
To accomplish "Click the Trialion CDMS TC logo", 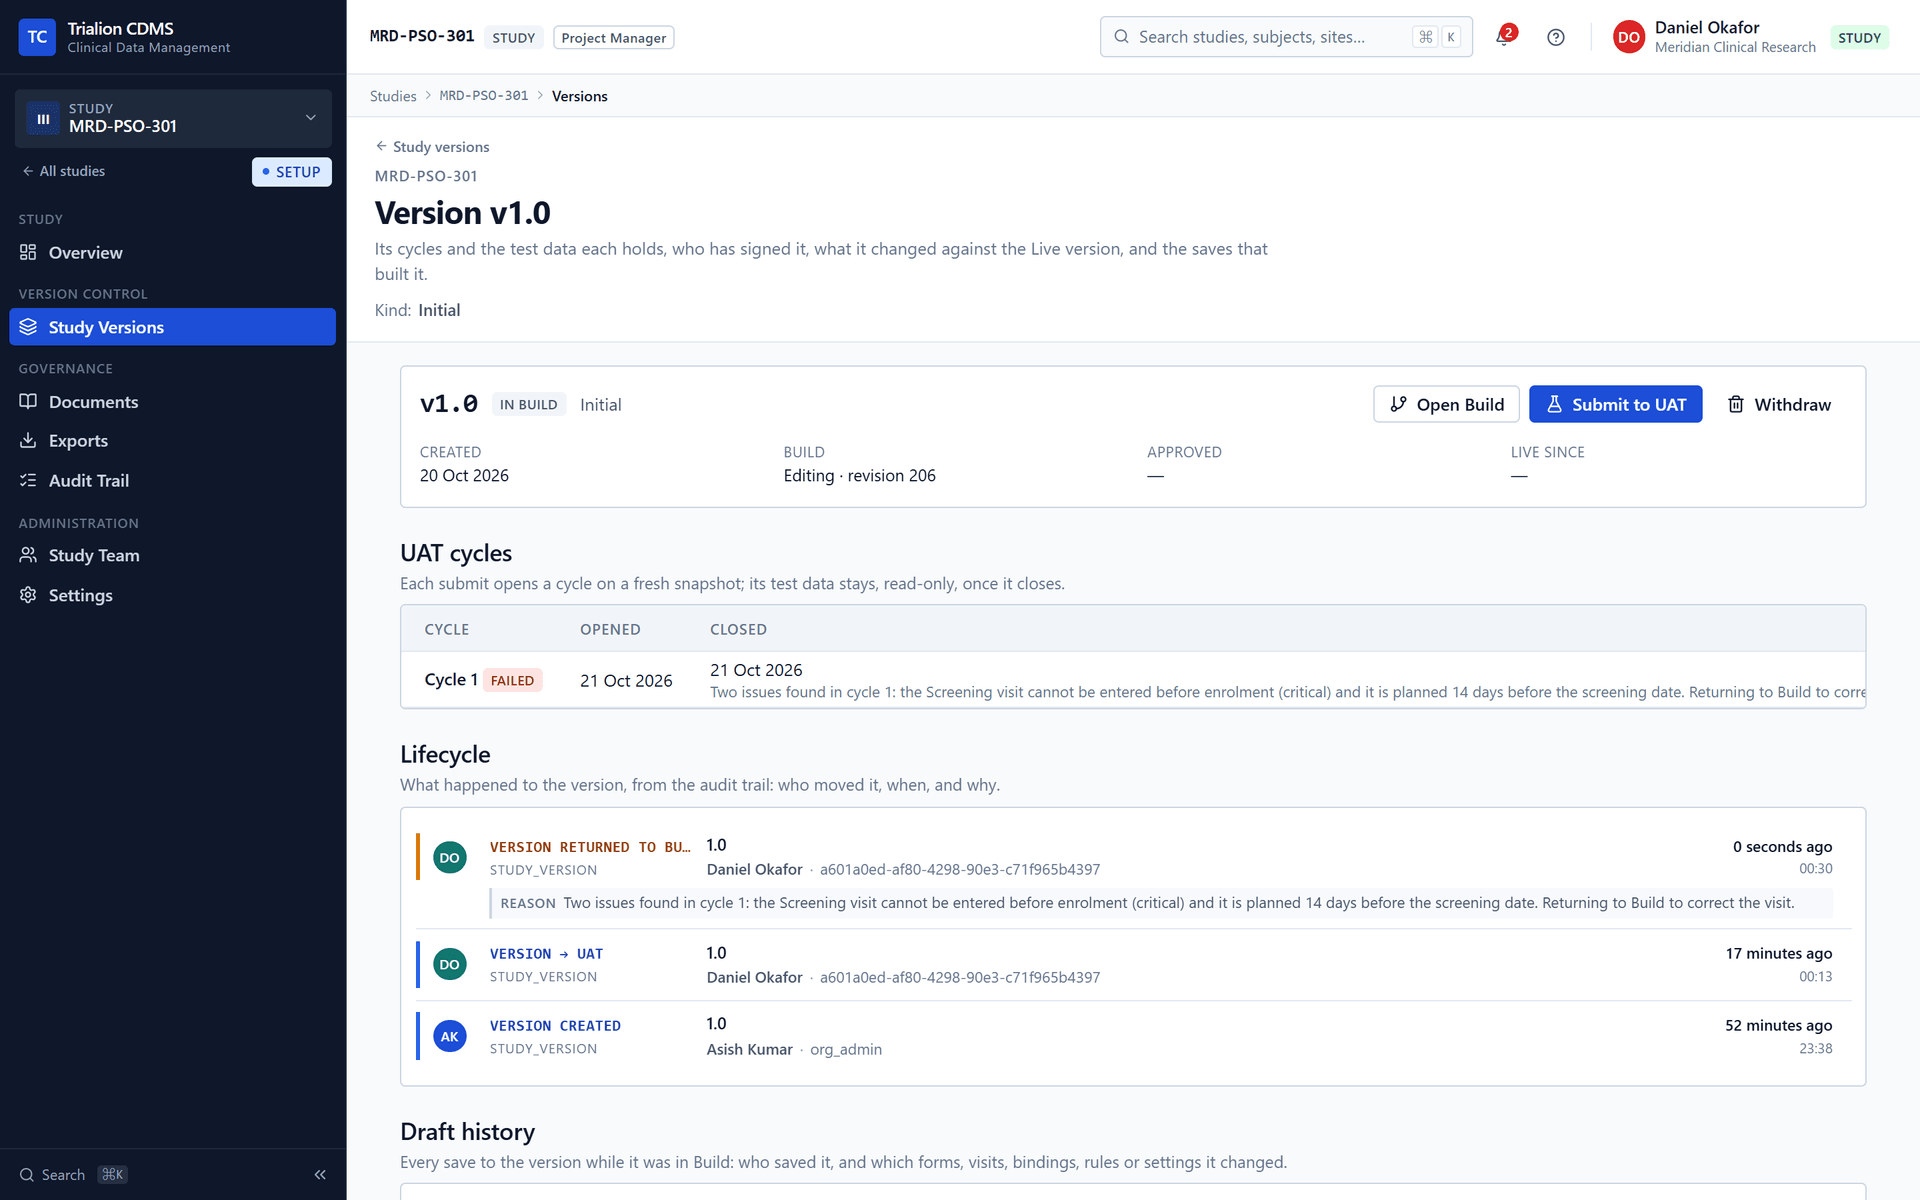I will point(37,37).
